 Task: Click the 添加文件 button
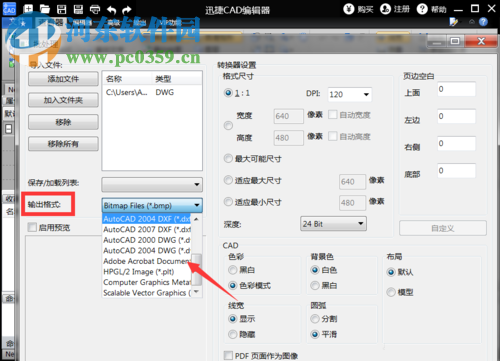63,79
